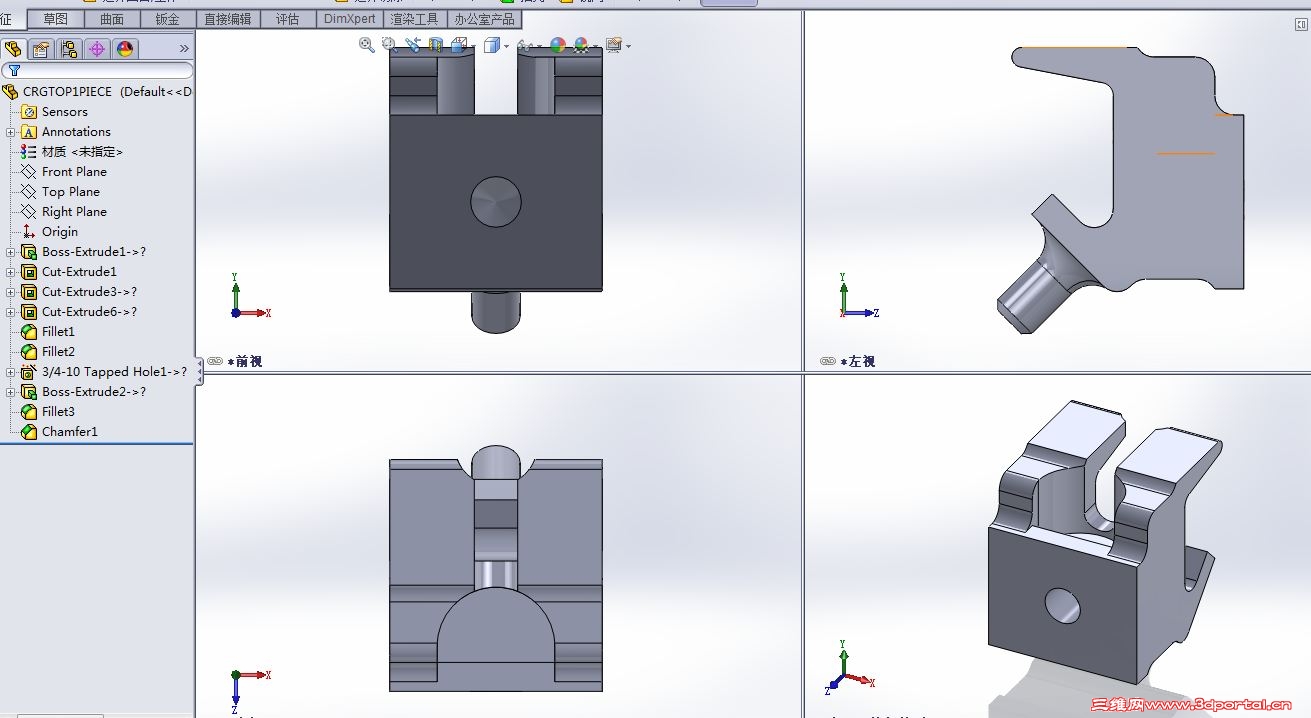The width and height of the screenshot is (1311, 718).
Task: Expand the Cut-Extrude6 feature node
Action: coord(11,312)
